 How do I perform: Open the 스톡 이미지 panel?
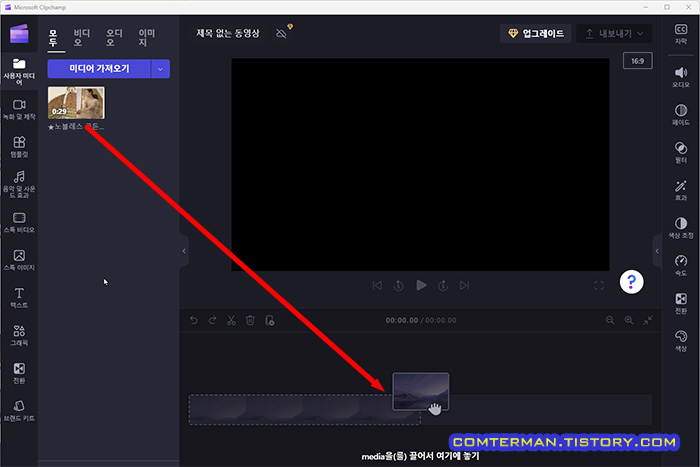[19, 260]
